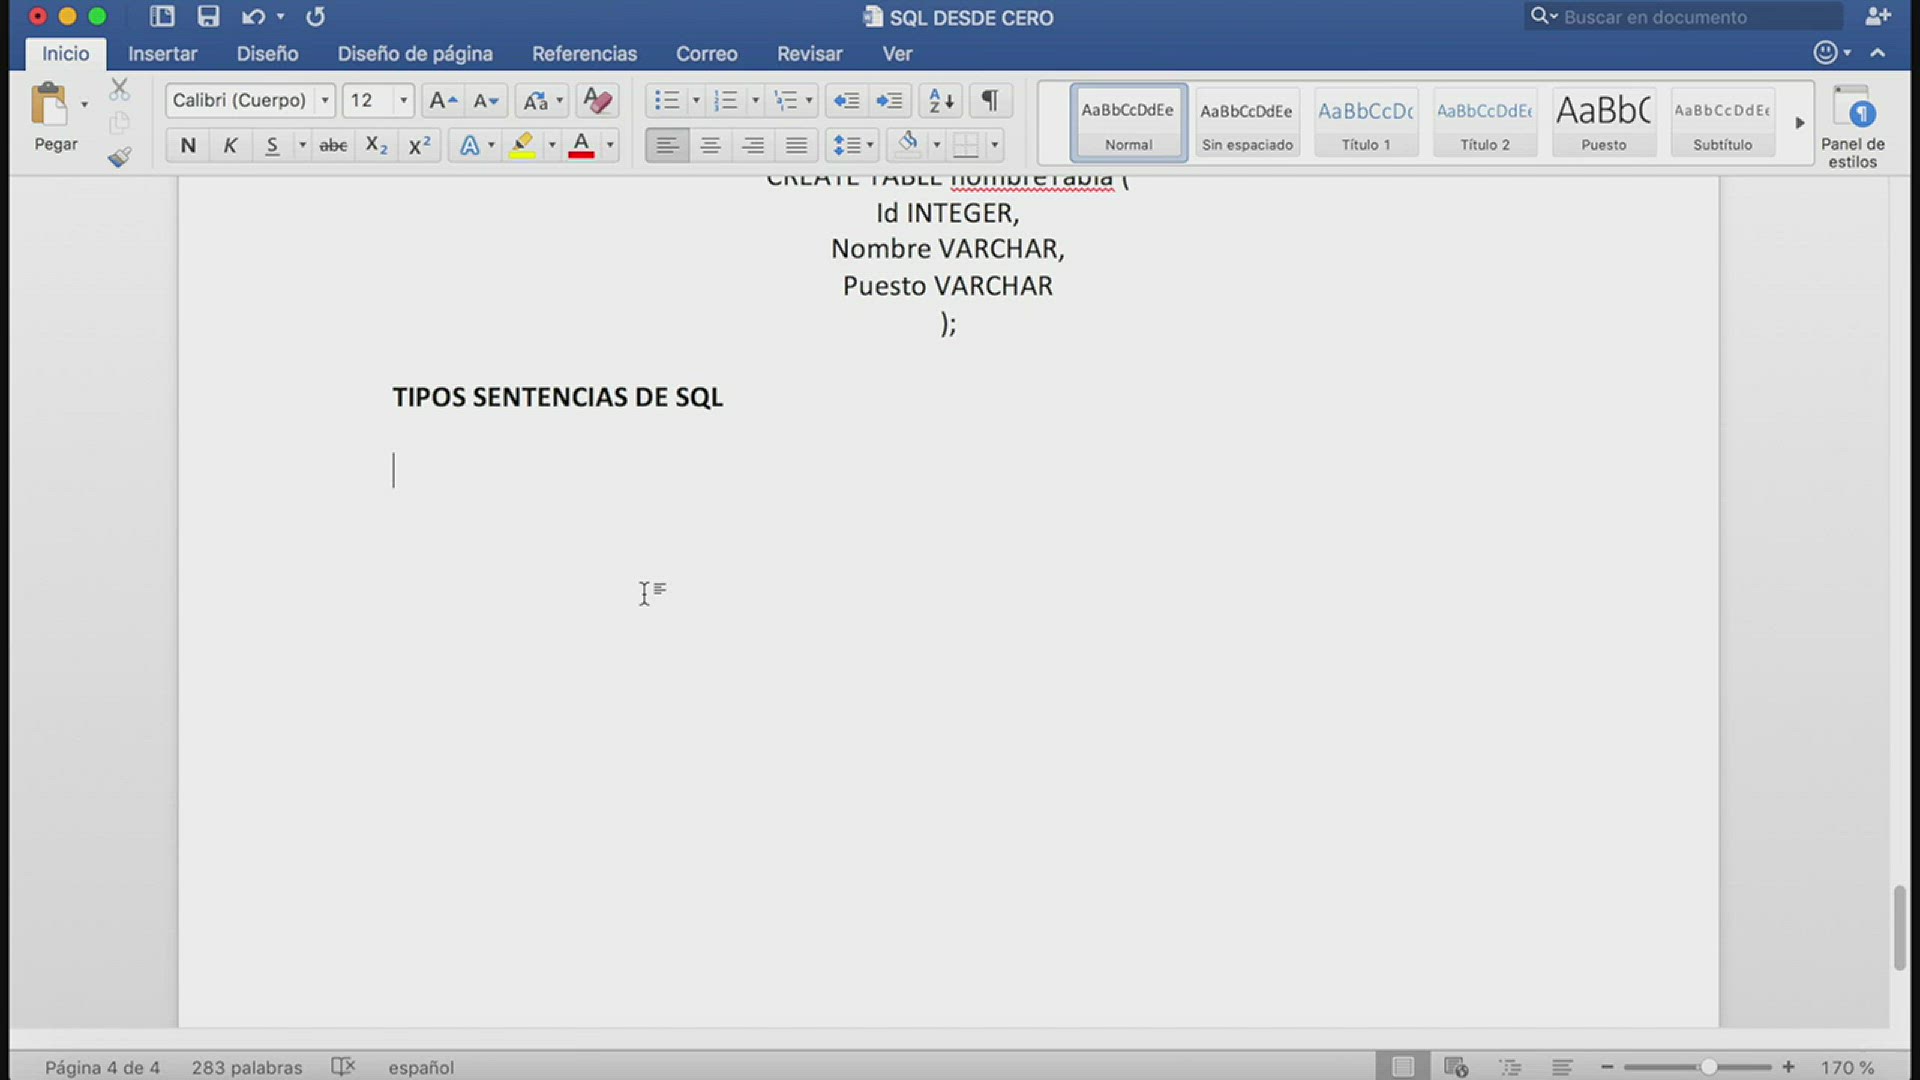Click the Copy icon below scissors
The width and height of the screenshot is (1920, 1080).
tap(119, 123)
